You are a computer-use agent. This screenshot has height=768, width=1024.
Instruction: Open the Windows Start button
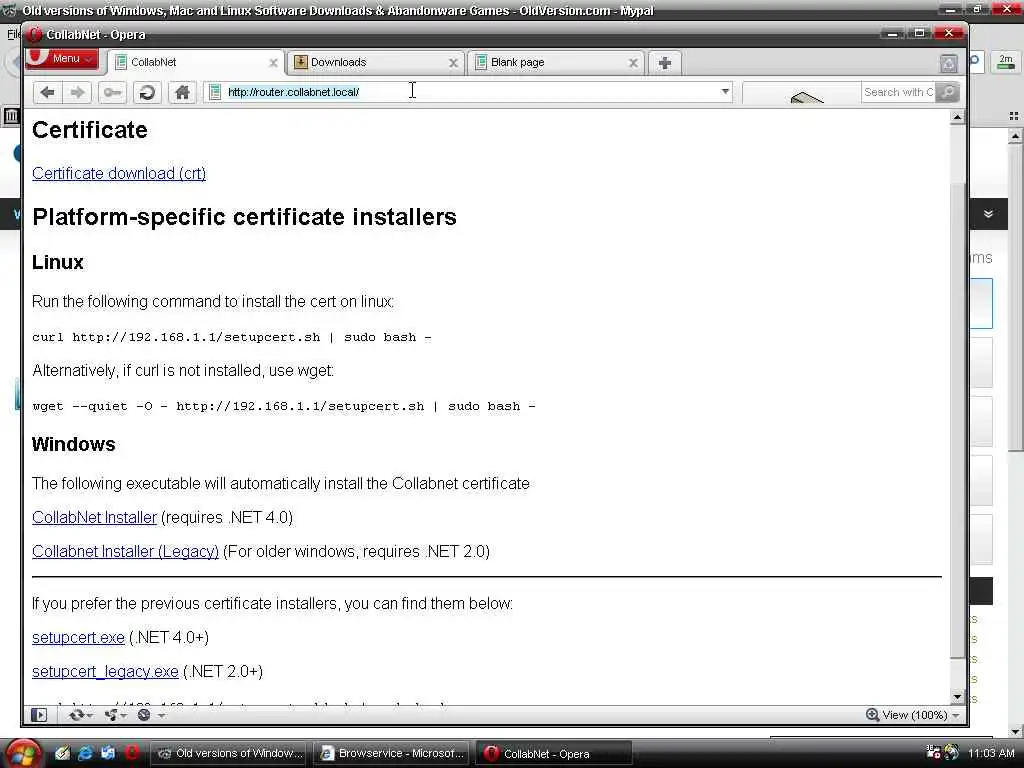(23, 754)
